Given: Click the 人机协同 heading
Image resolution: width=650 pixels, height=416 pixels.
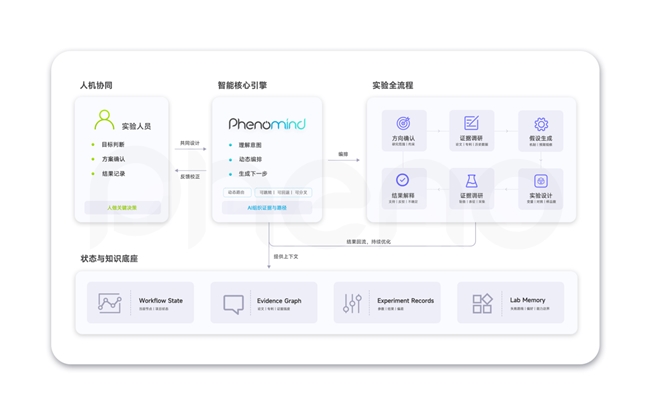Looking at the screenshot, I should tap(96, 85).
